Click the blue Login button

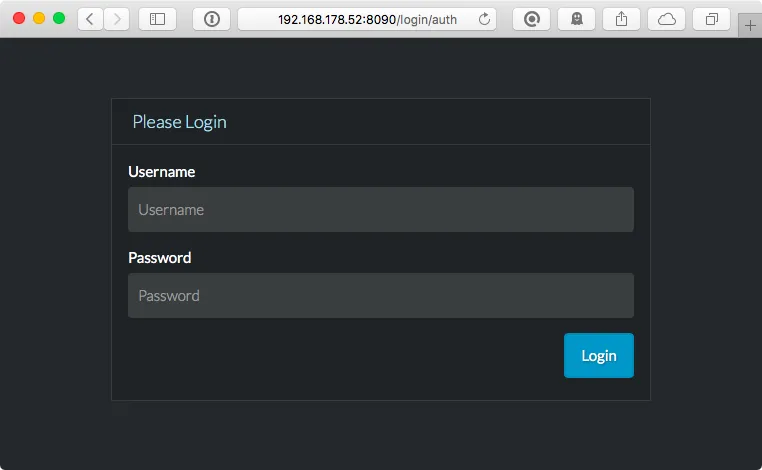point(599,355)
